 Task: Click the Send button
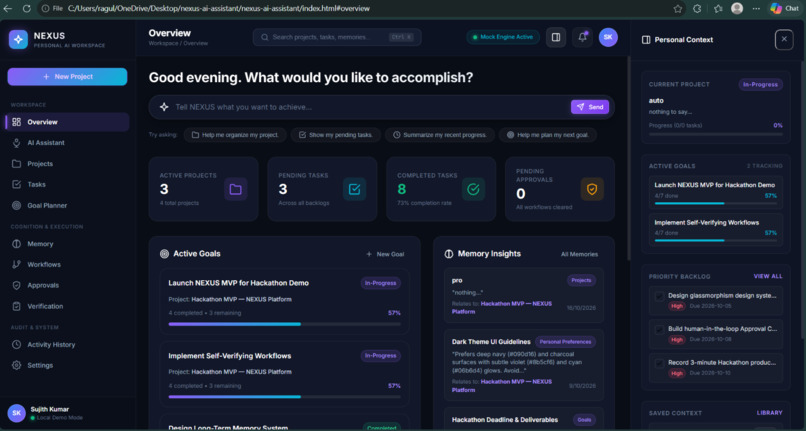(x=590, y=107)
